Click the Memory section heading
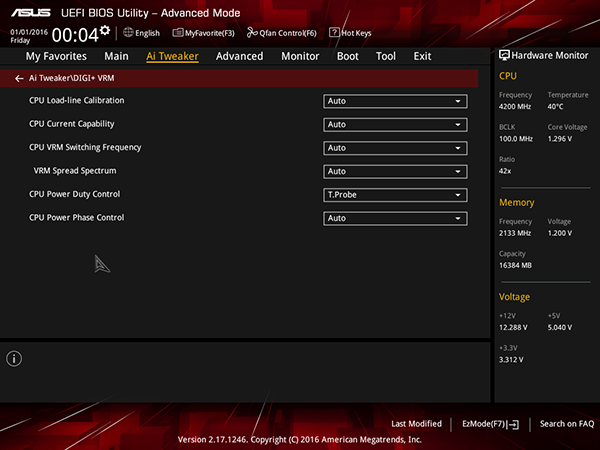600x450 pixels. coord(517,202)
